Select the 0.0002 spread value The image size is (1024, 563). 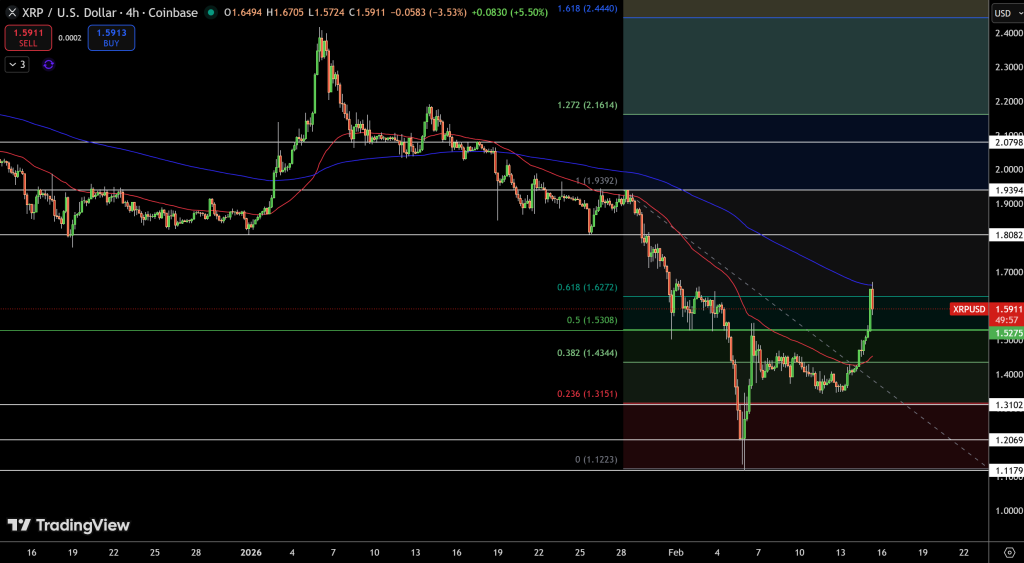pos(70,38)
